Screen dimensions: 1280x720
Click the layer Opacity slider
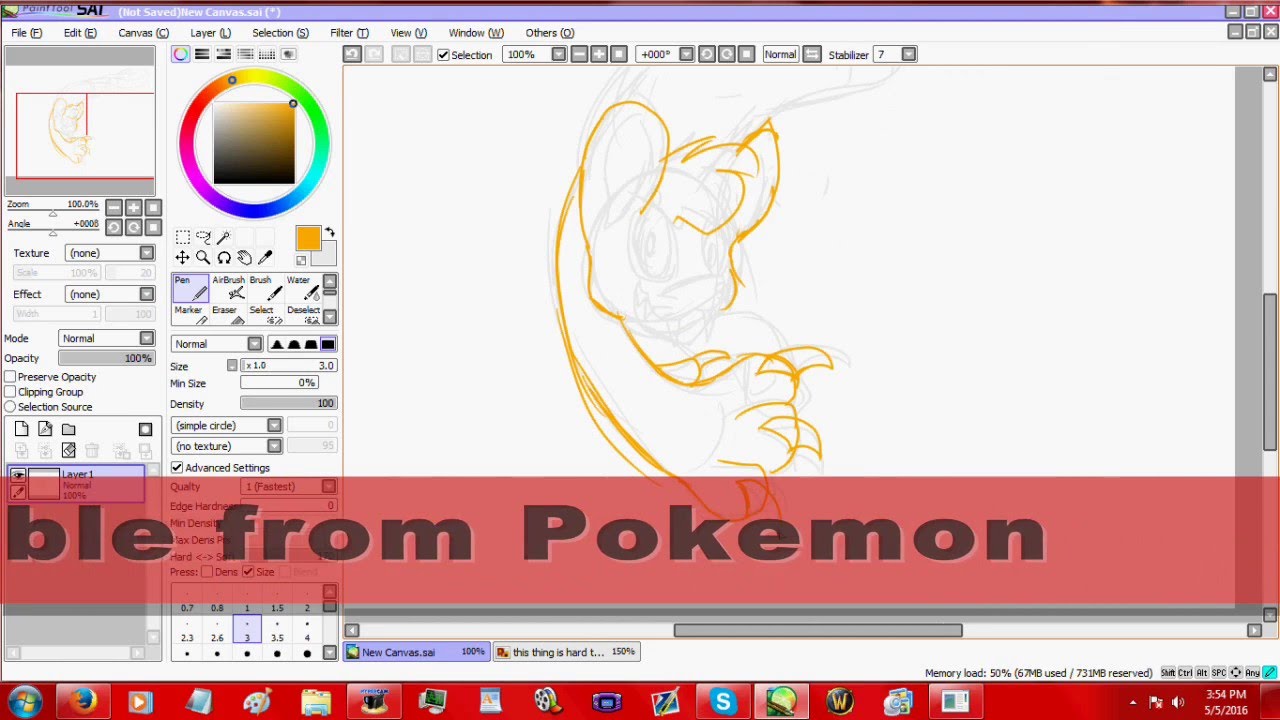tap(106, 358)
